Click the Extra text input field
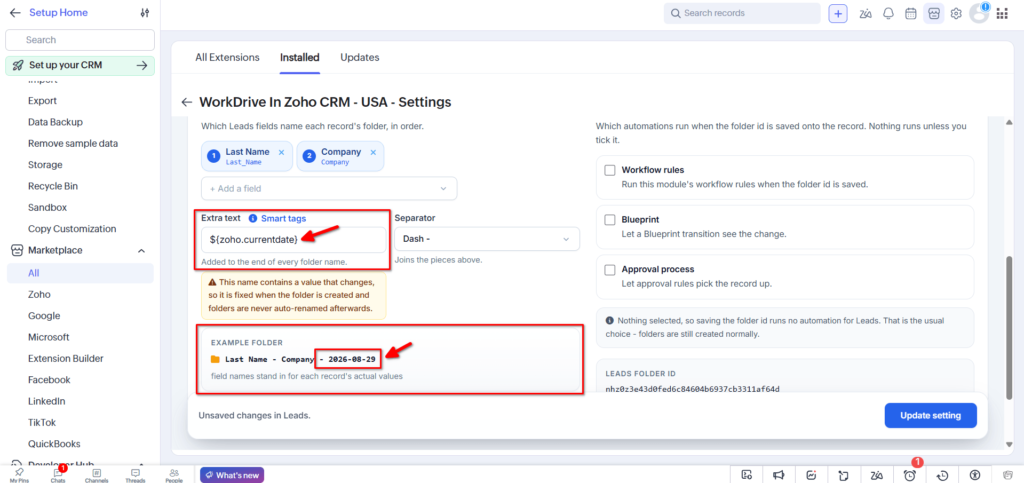Viewport: 1024px width, 483px height. point(293,240)
